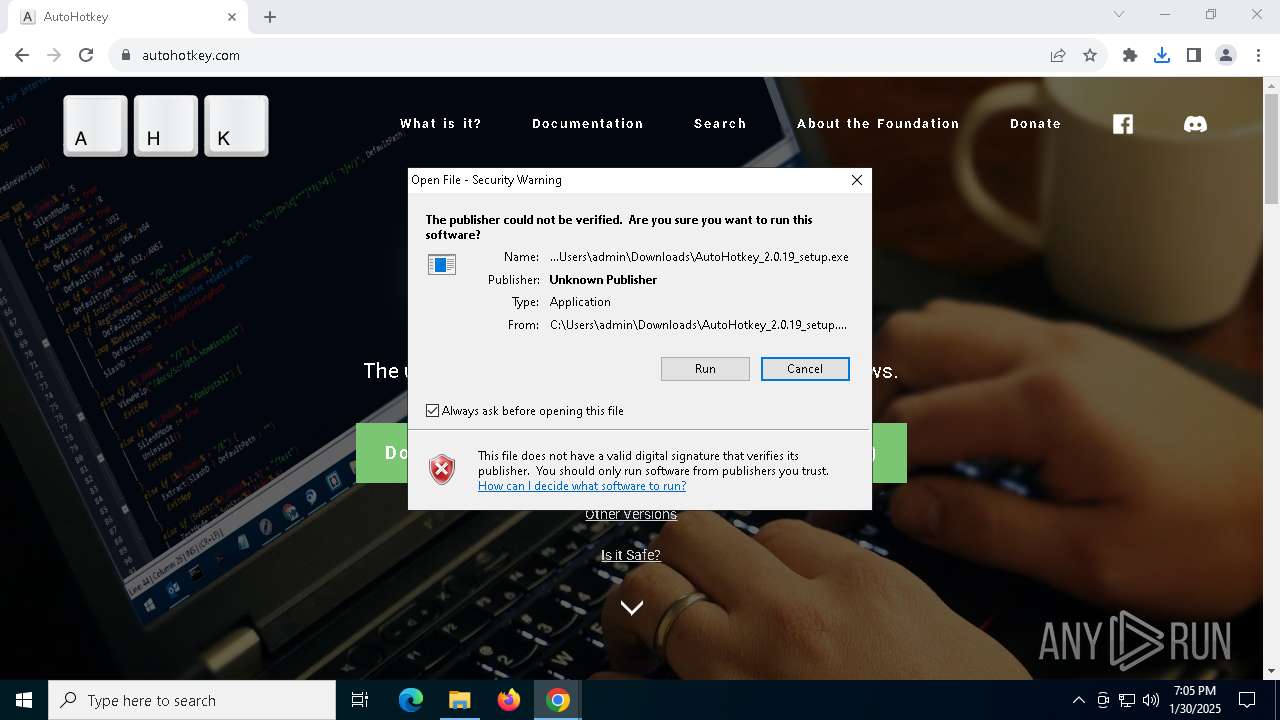Open AutoHotkey Discord icon
Image resolution: width=1280 pixels, height=720 pixels.
point(1195,124)
